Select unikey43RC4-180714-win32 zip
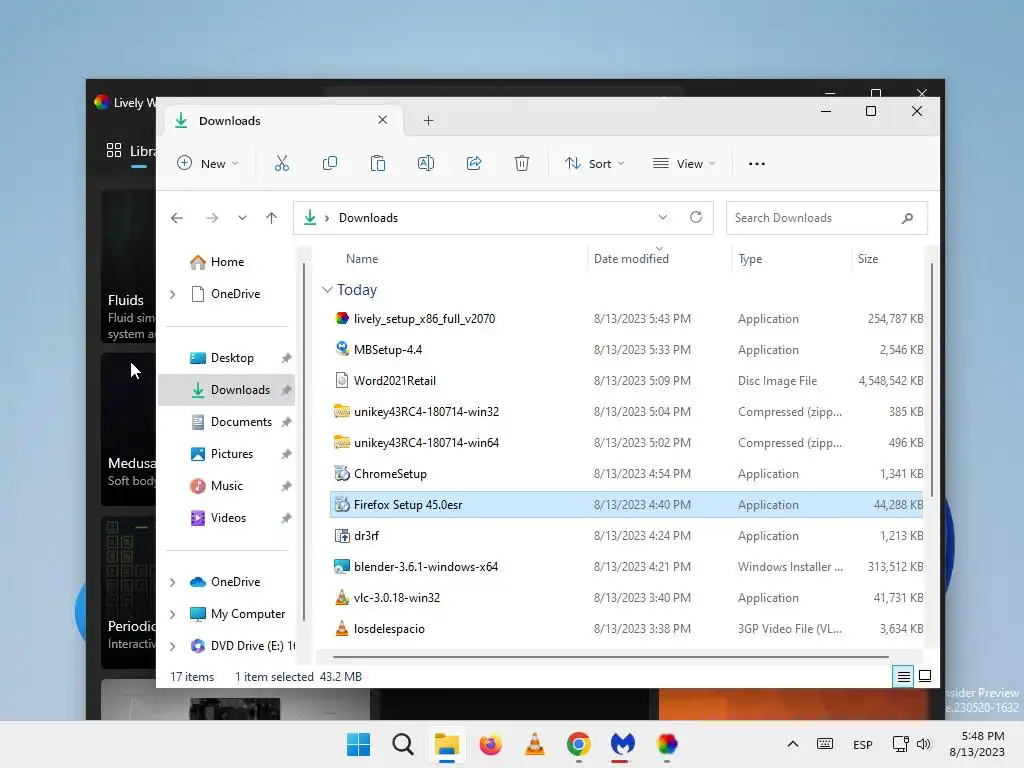The image size is (1024, 768). 627,412
